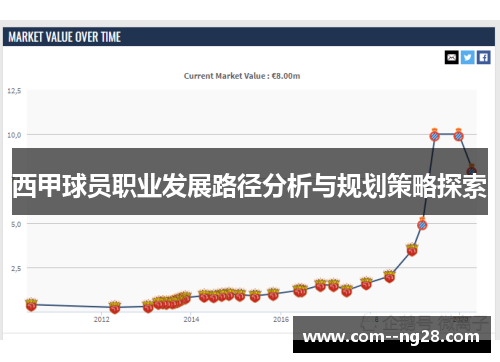Click the first 10,0 Espanyol value marker
The width and height of the screenshot is (500, 362).
click(x=434, y=135)
